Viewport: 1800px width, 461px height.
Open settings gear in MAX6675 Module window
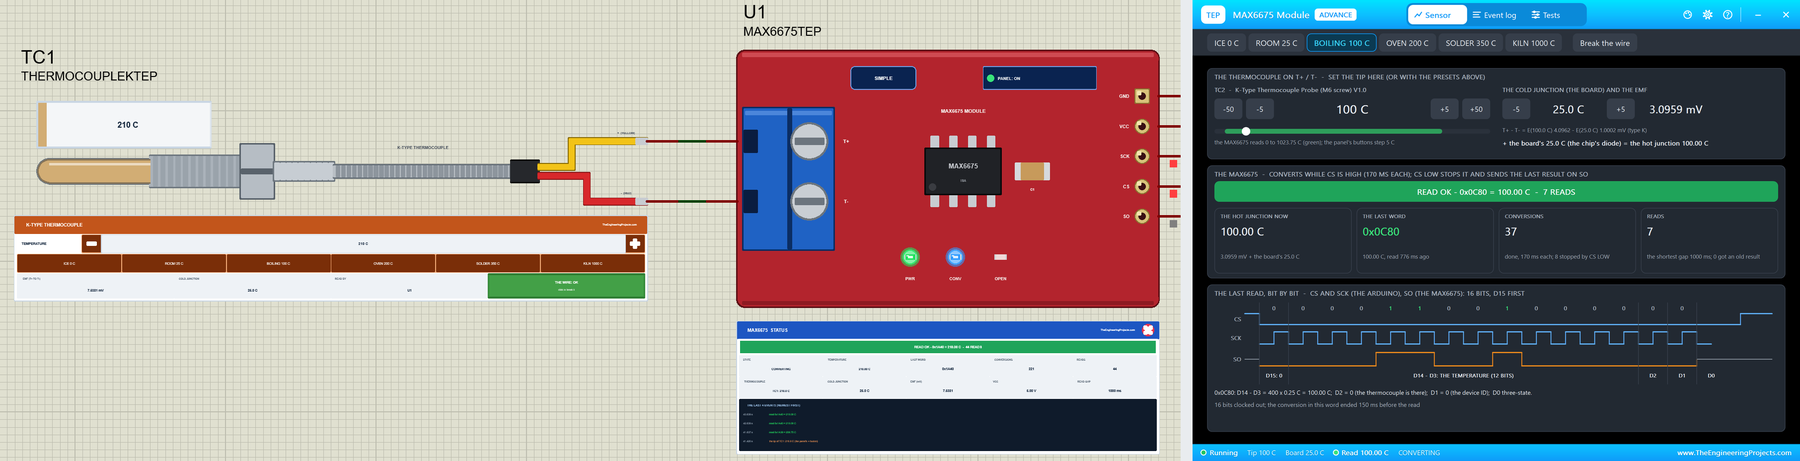pos(1707,15)
